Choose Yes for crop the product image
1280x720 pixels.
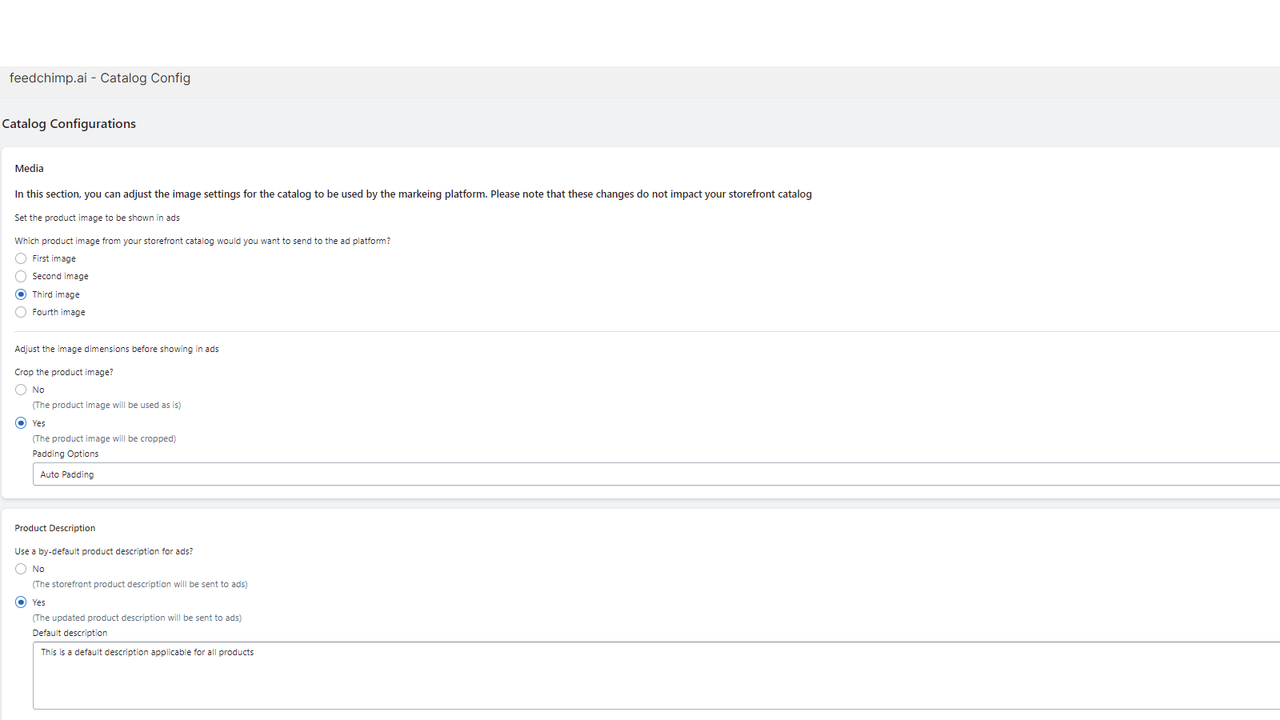(x=21, y=423)
